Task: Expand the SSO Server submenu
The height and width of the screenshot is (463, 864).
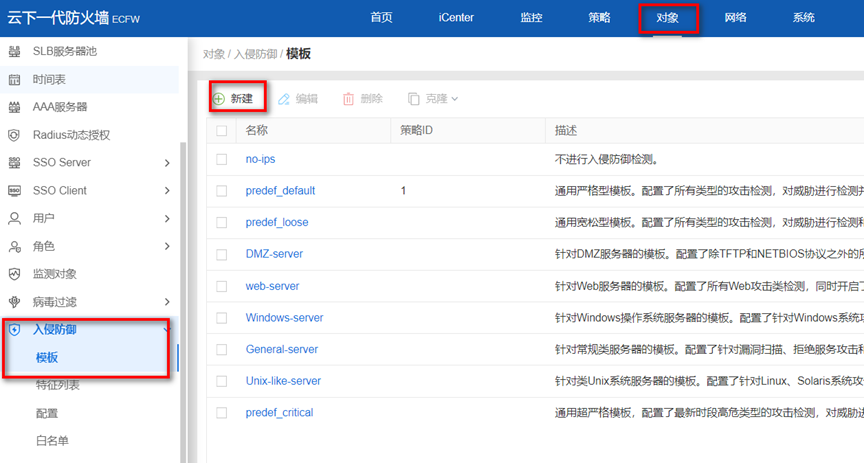Action: pyautogui.click(x=167, y=163)
